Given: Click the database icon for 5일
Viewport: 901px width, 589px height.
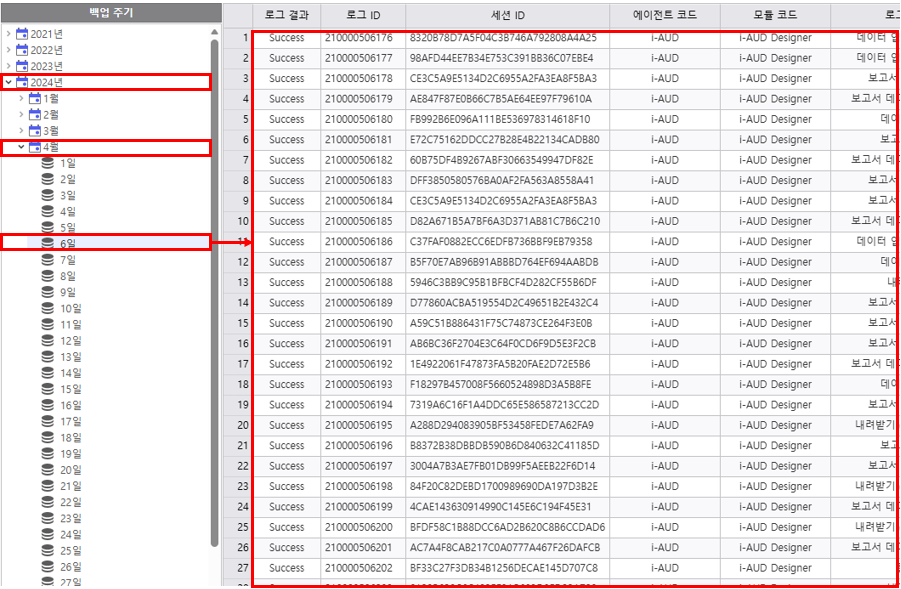Looking at the screenshot, I should [x=48, y=228].
